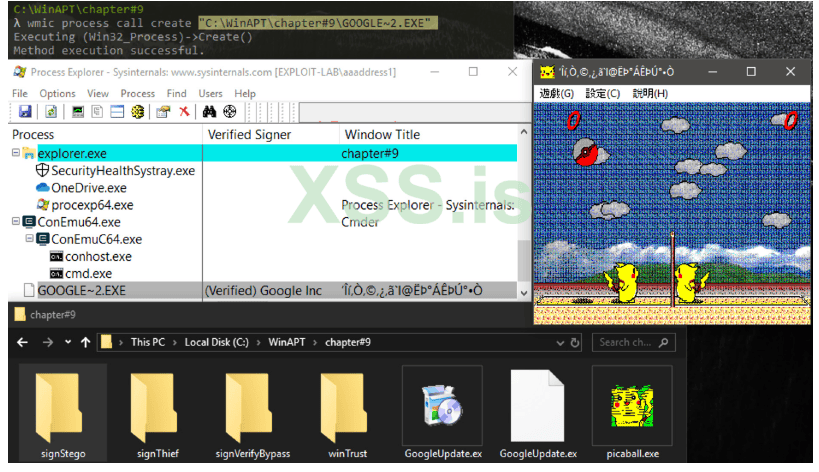Viewport: 819px width, 472px height.
Task: Toggle the Show Lower Pane toolbar icon
Action: coord(117,111)
